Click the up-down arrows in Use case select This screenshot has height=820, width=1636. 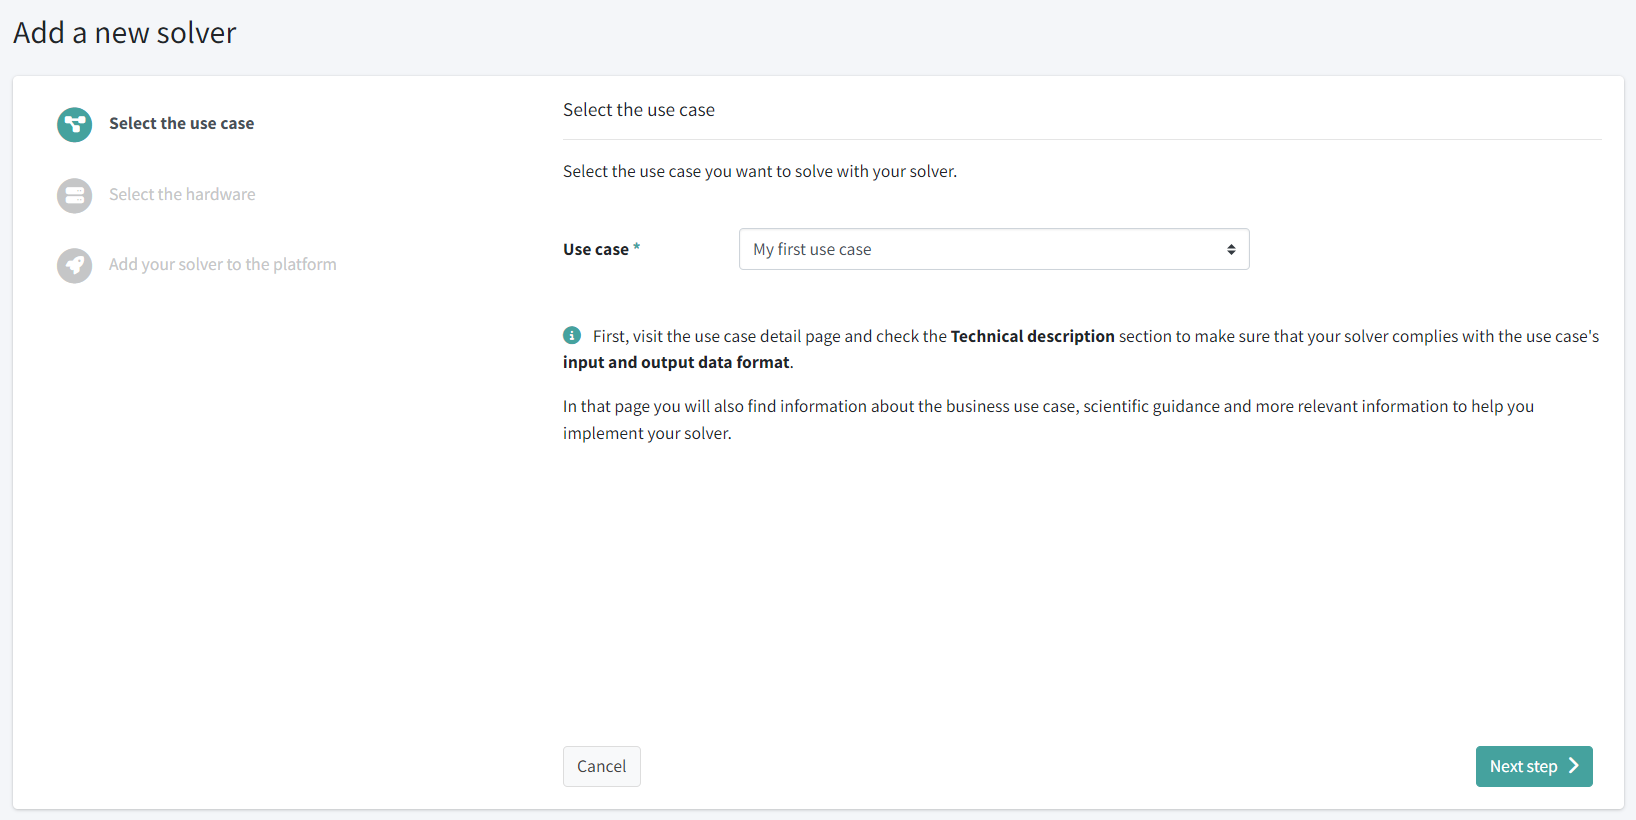click(1231, 249)
